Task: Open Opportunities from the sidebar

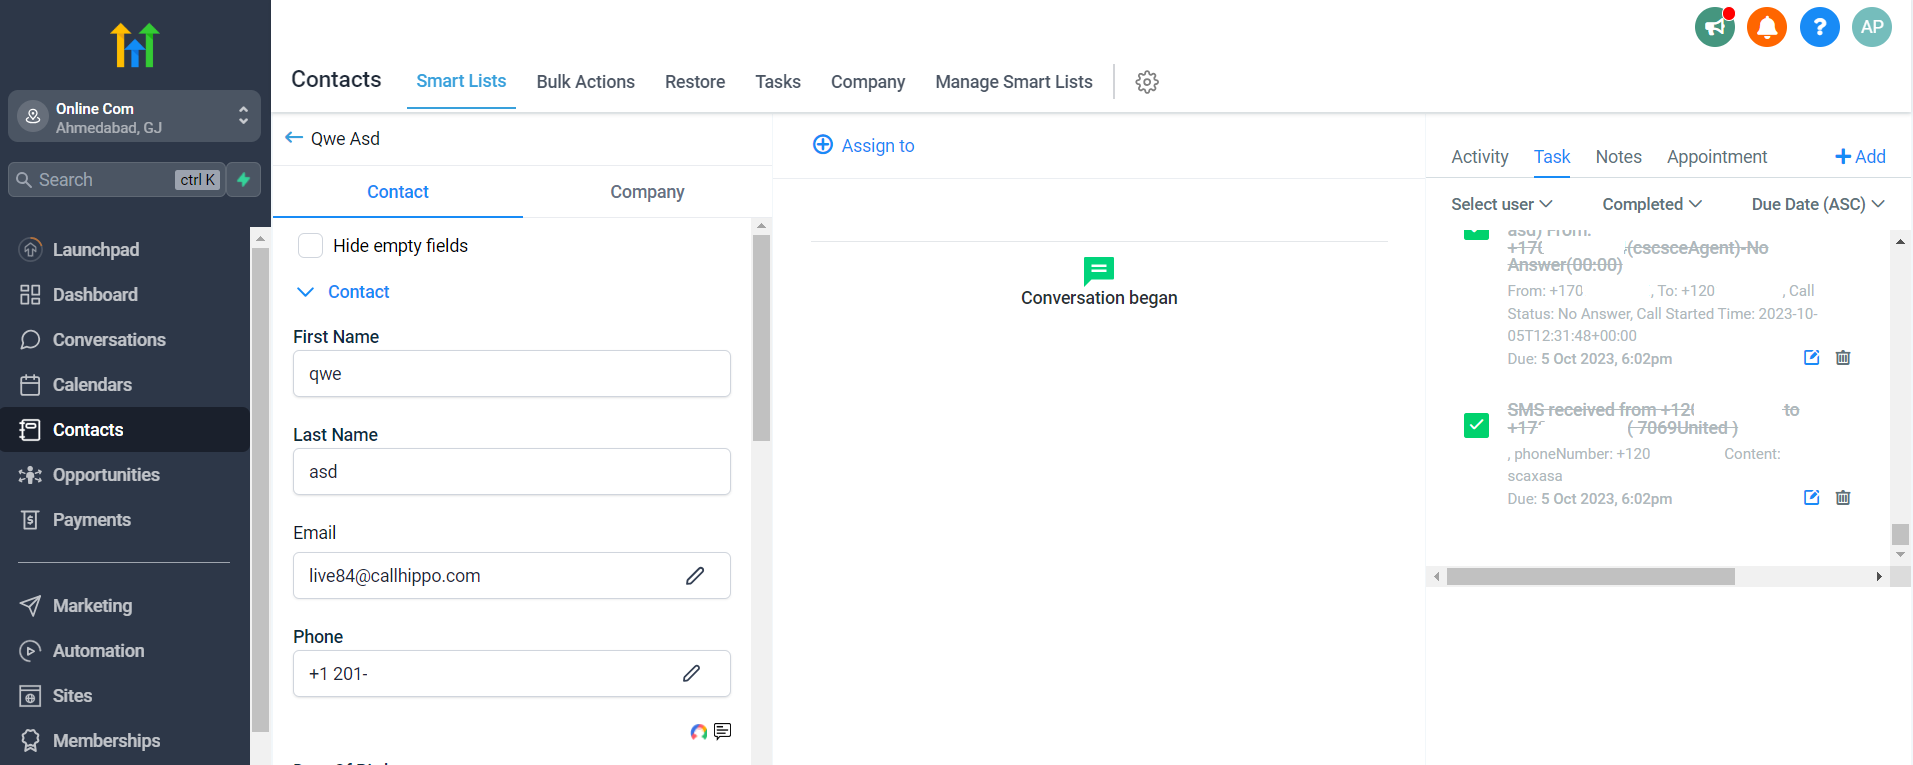Action: 106,475
